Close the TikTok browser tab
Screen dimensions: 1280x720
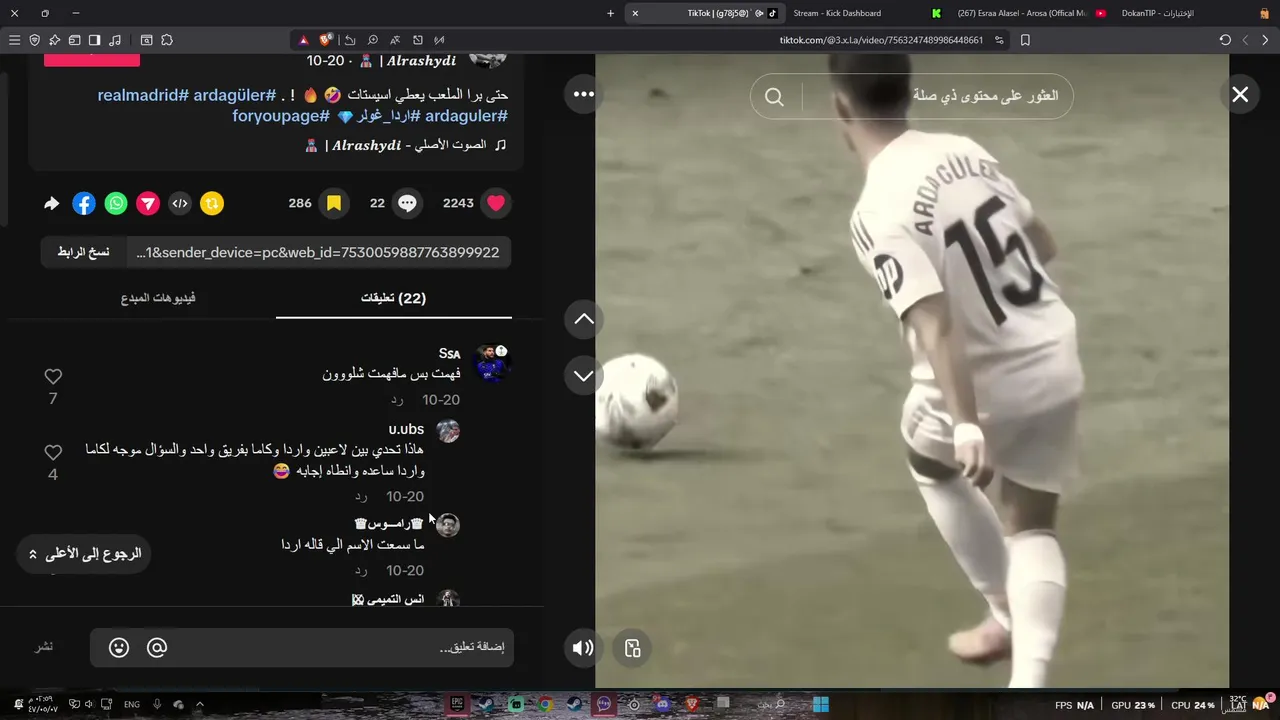point(635,13)
